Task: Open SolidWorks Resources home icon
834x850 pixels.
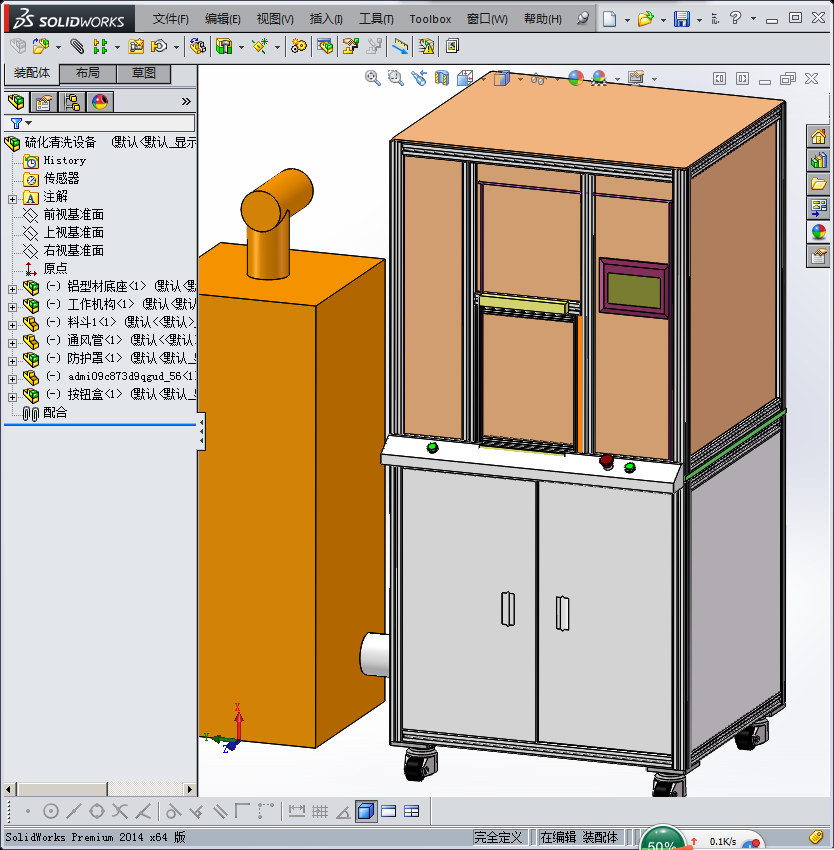Action: 818,137
